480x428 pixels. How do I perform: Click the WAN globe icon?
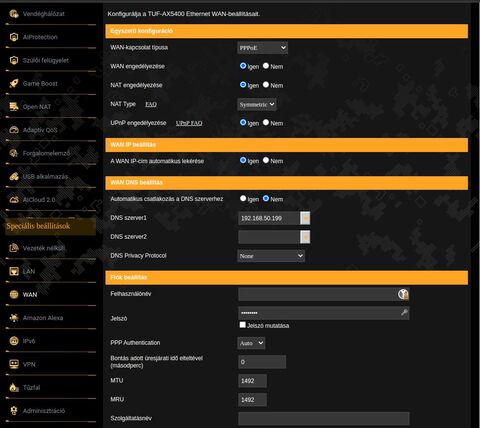(14, 295)
